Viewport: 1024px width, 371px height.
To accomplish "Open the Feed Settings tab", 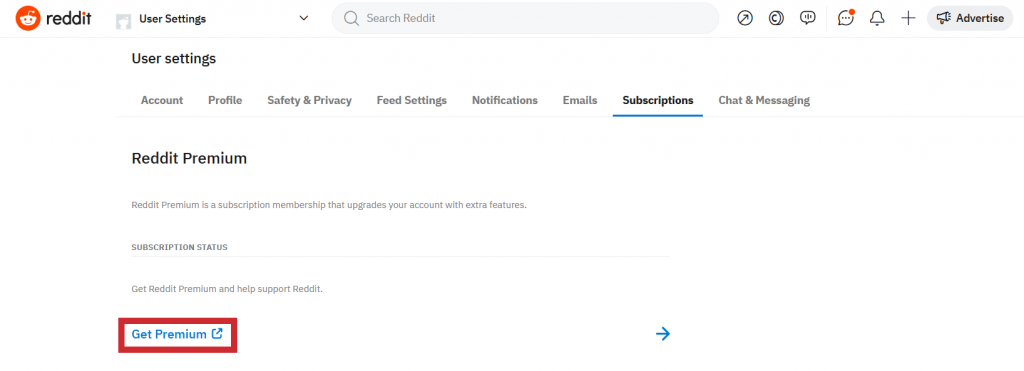I will (412, 101).
